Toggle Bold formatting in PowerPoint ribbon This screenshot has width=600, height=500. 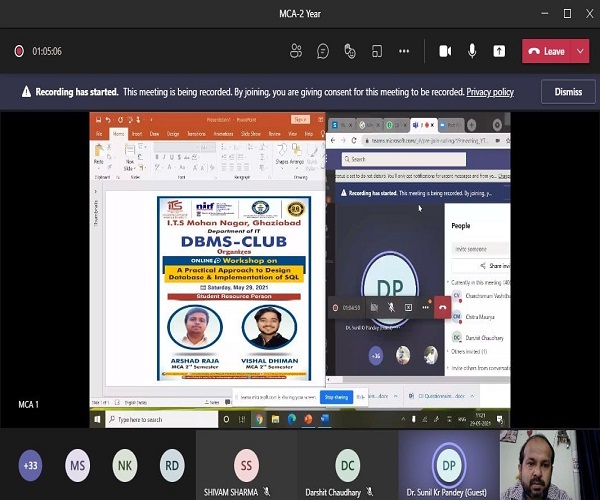(157, 157)
